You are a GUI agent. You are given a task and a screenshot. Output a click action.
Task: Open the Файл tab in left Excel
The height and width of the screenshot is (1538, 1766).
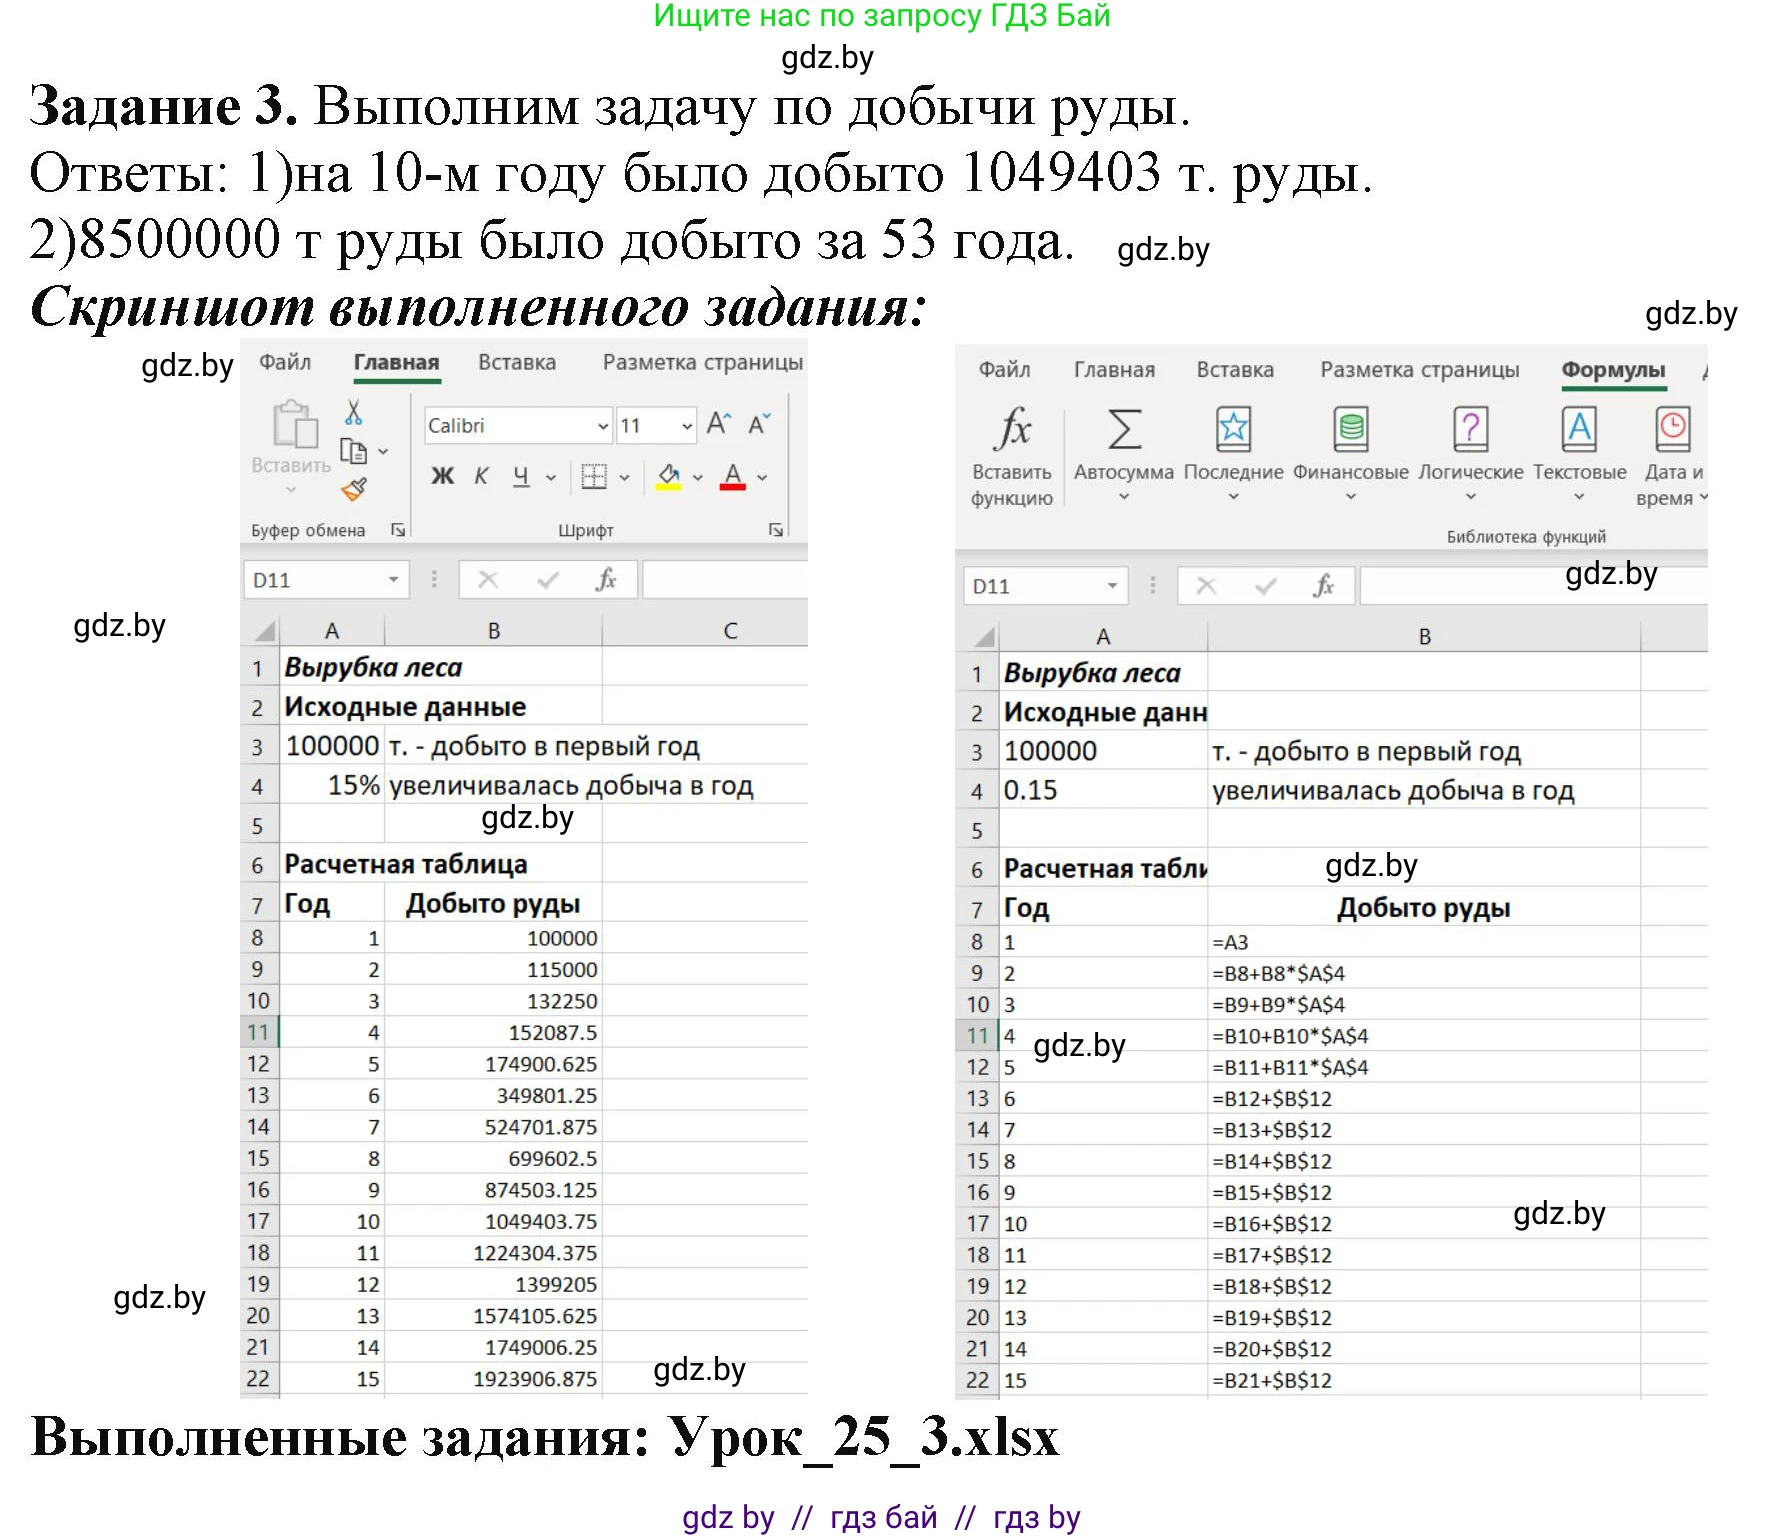[285, 362]
